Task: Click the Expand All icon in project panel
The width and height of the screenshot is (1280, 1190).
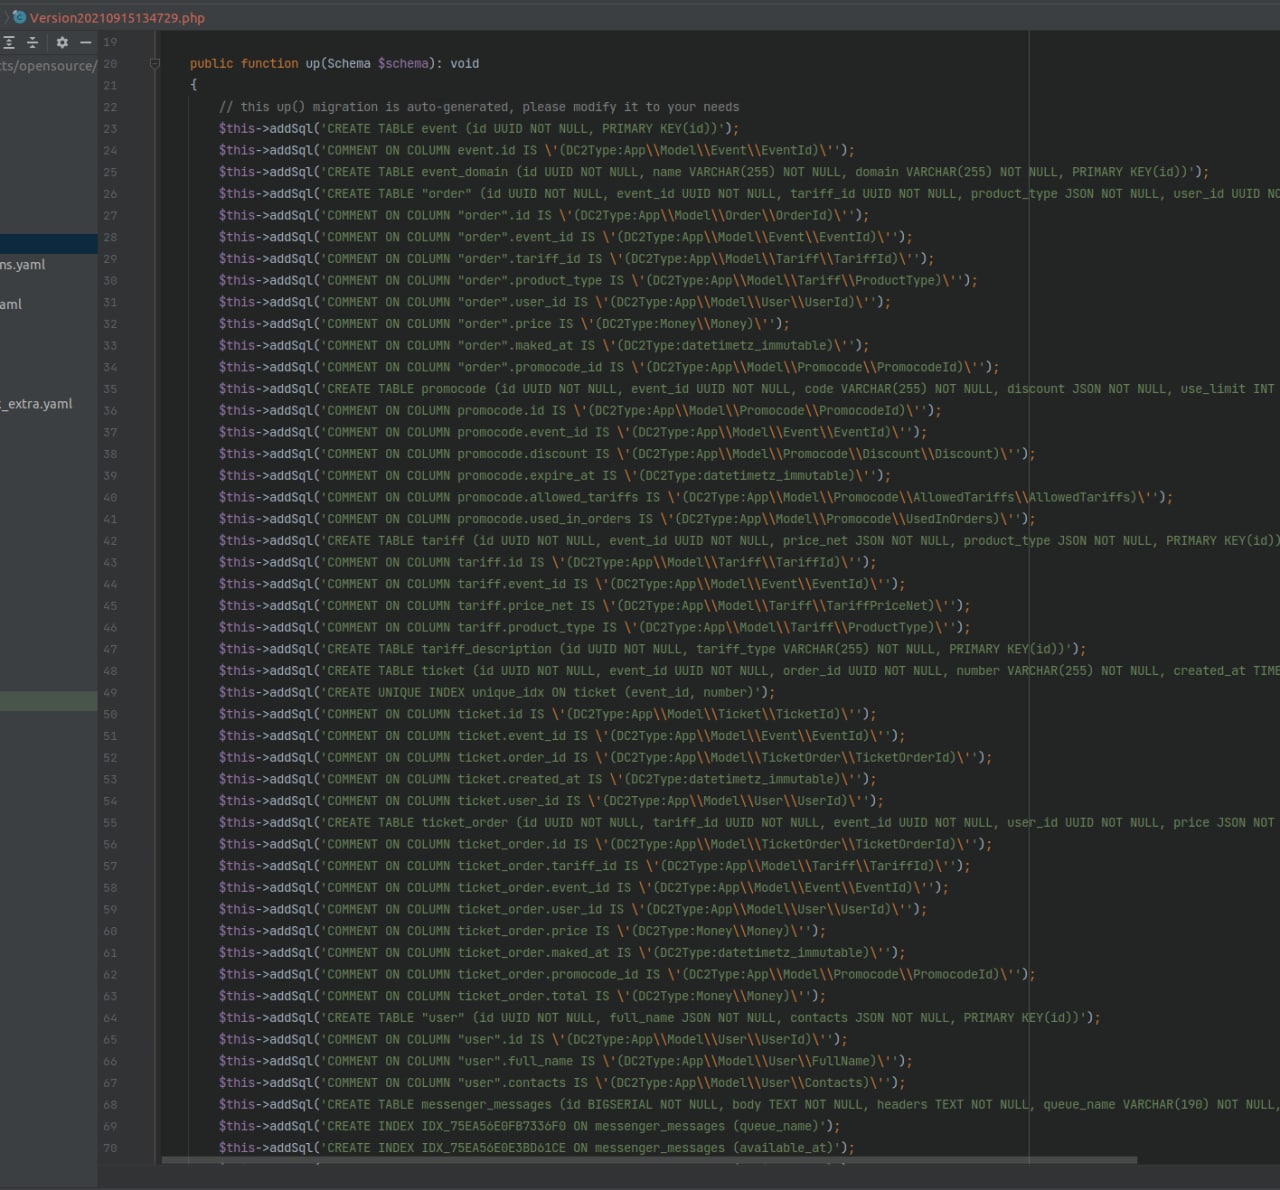Action: pyautogui.click(x=9, y=42)
